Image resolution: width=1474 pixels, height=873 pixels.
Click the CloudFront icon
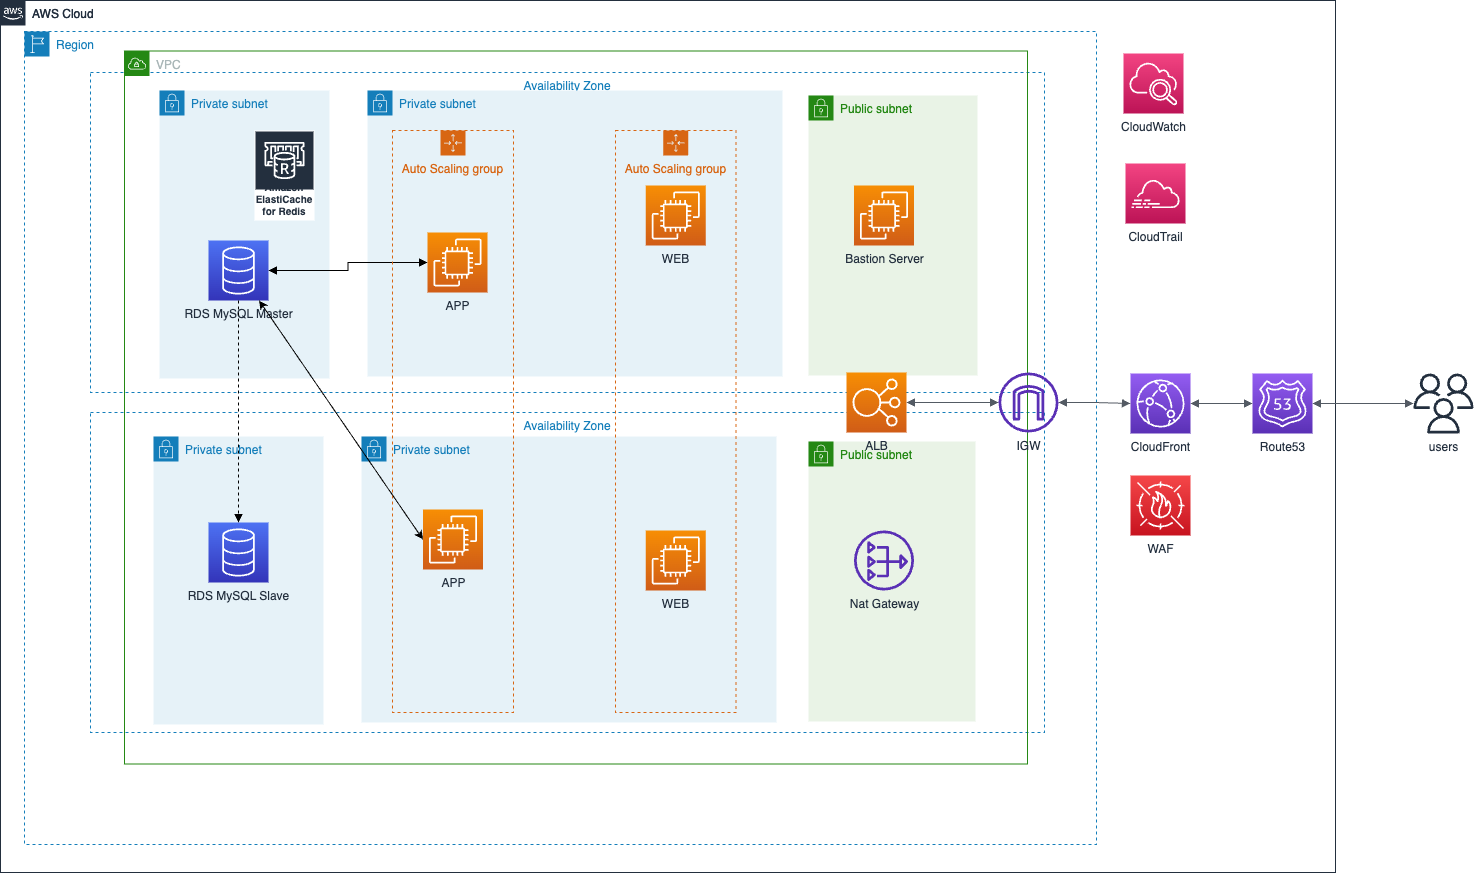click(x=1160, y=403)
